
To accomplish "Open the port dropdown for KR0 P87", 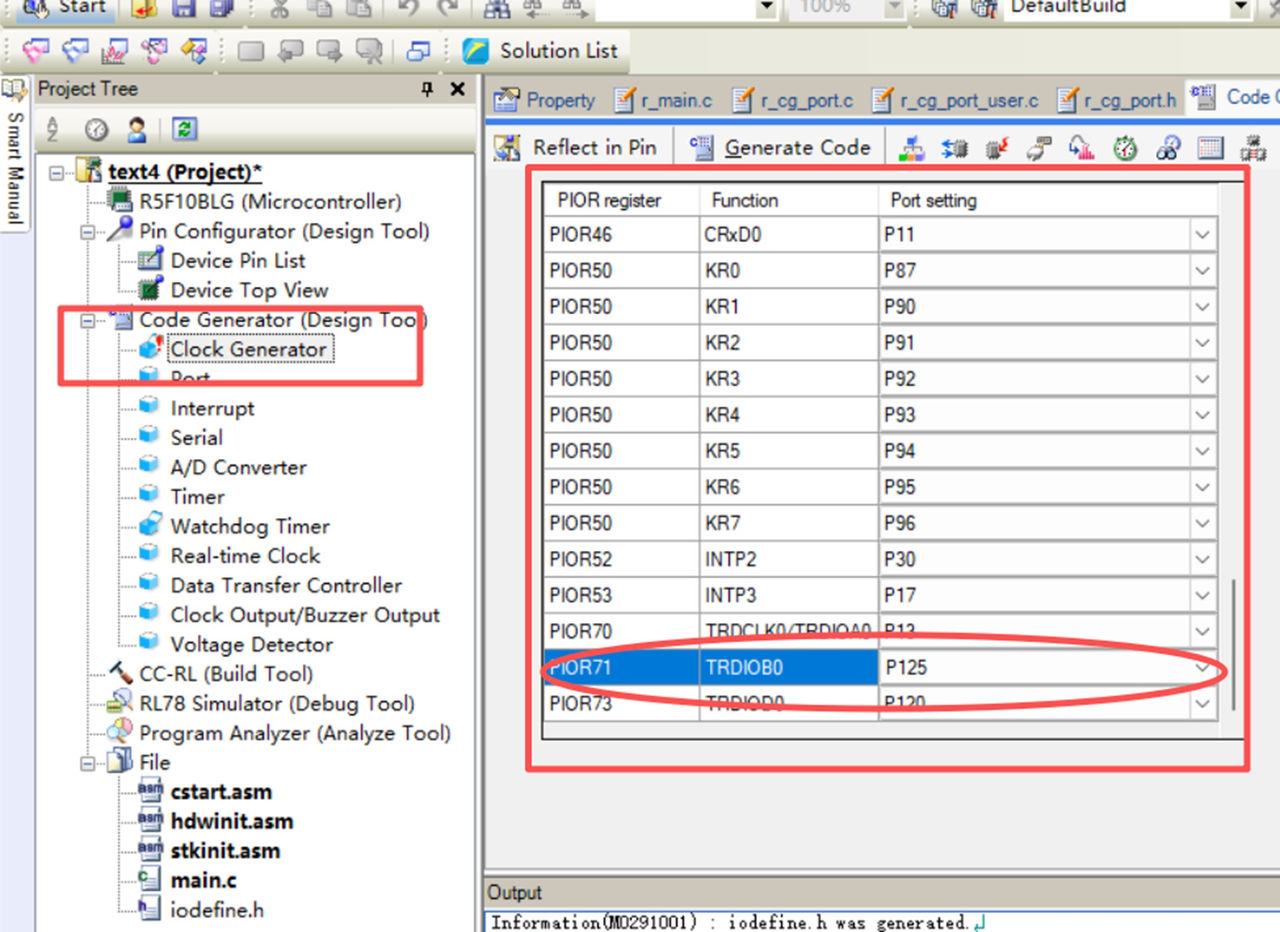I will pyautogui.click(x=1203, y=271).
